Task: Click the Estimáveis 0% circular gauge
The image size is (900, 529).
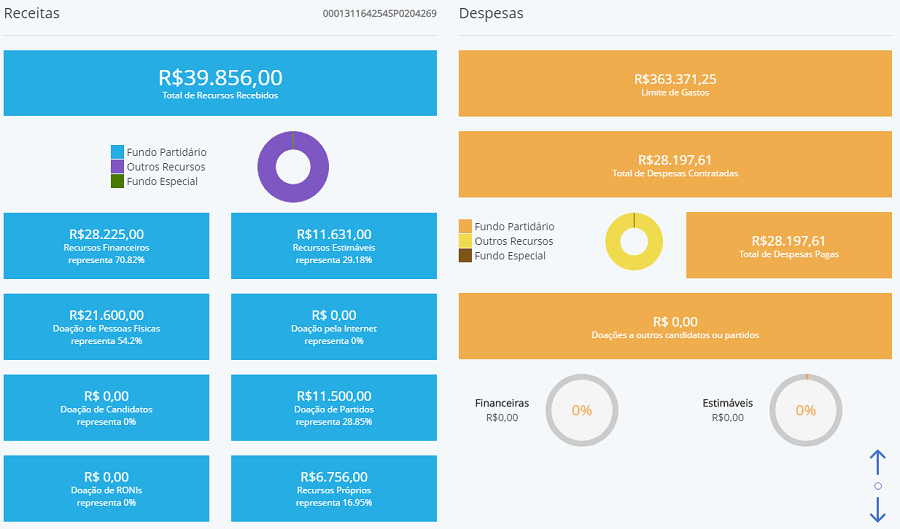Action: pos(805,410)
